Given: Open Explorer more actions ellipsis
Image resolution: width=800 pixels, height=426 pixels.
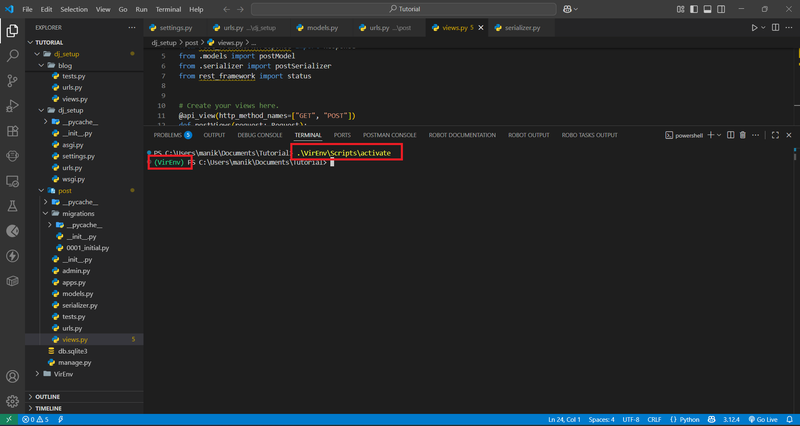Looking at the screenshot, I should click(x=132, y=28).
